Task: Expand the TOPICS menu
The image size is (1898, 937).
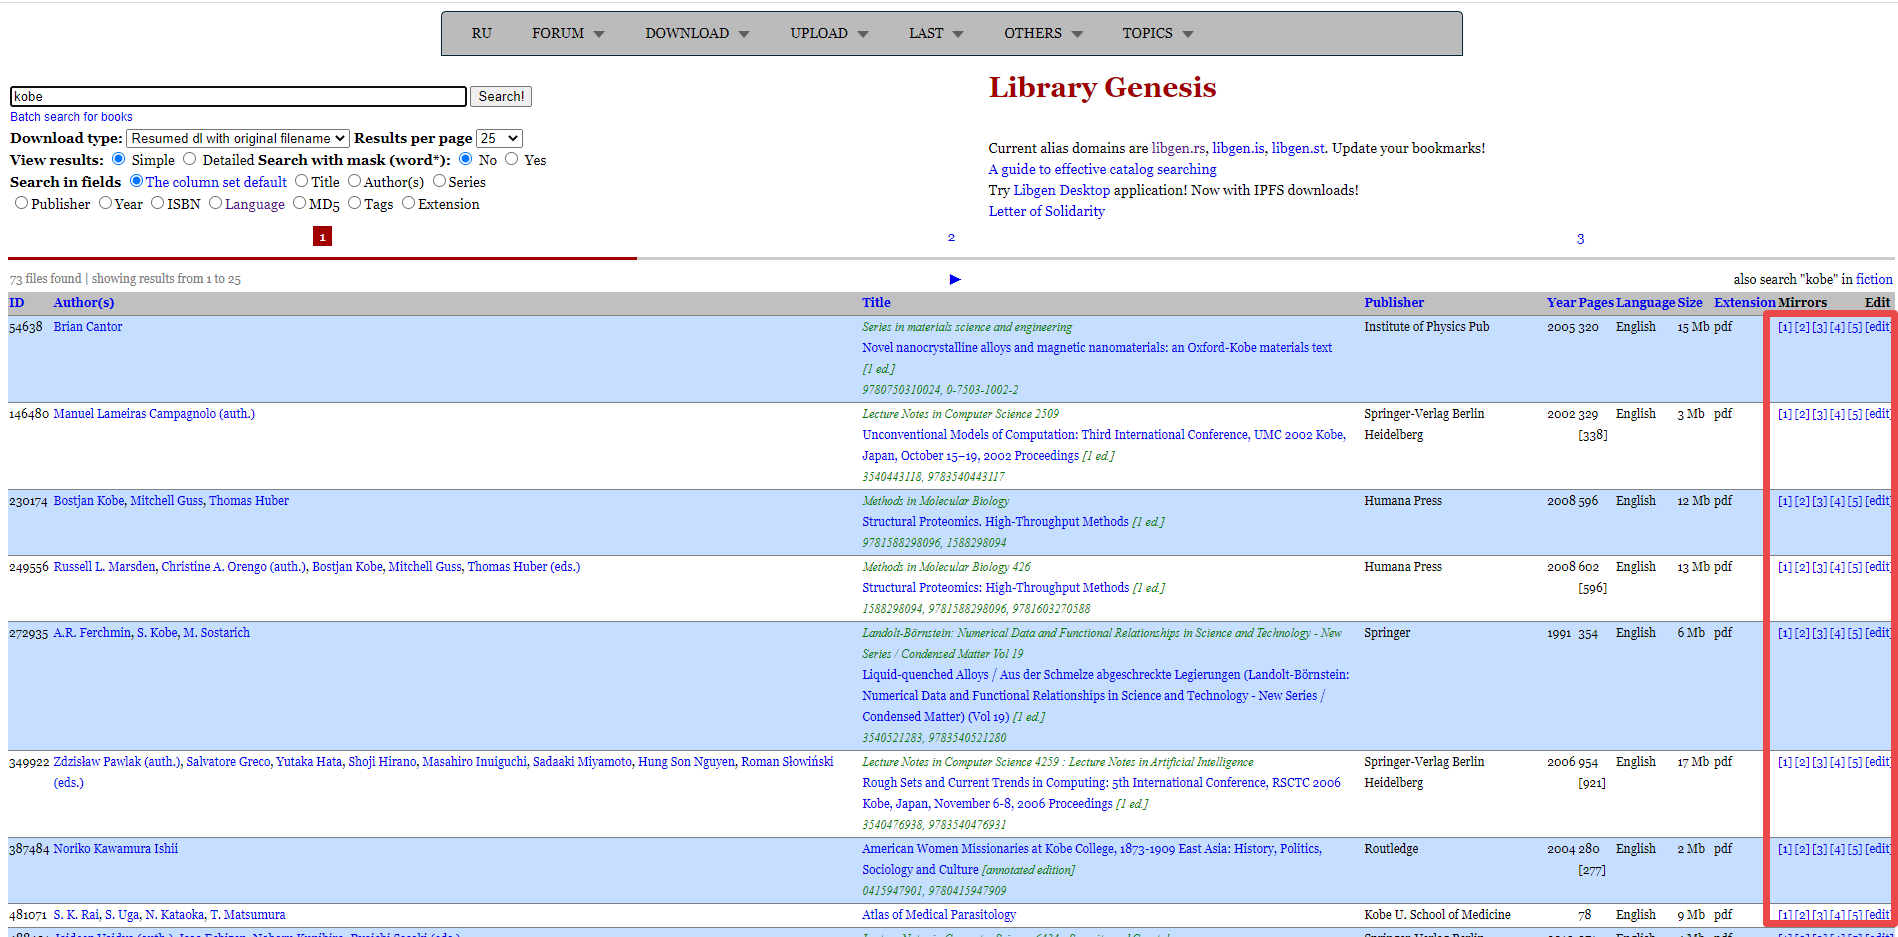Action: [x=1157, y=33]
